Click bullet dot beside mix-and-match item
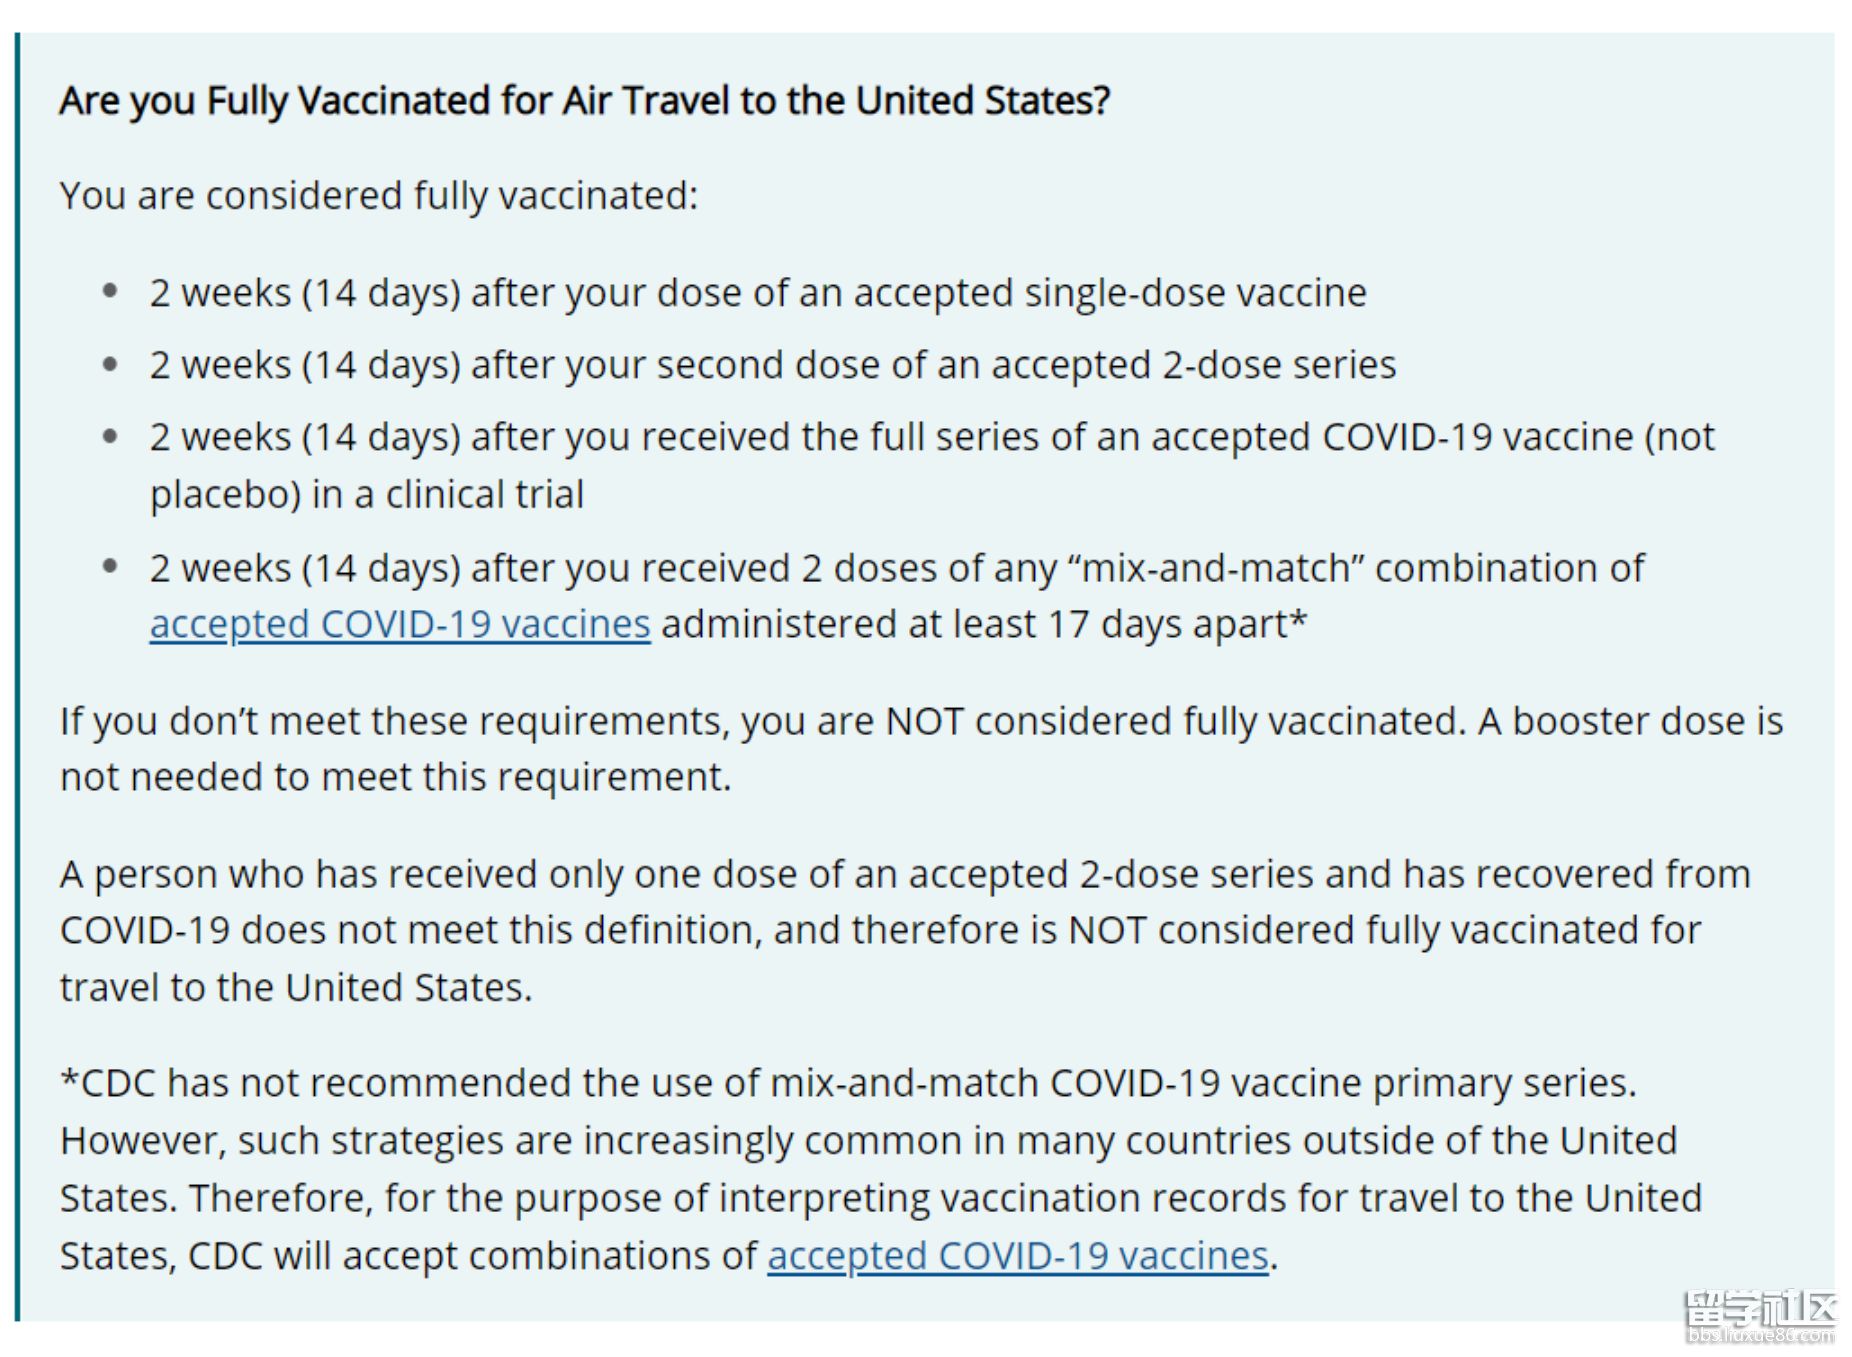The image size is (1852, 1357). point(111,567)
